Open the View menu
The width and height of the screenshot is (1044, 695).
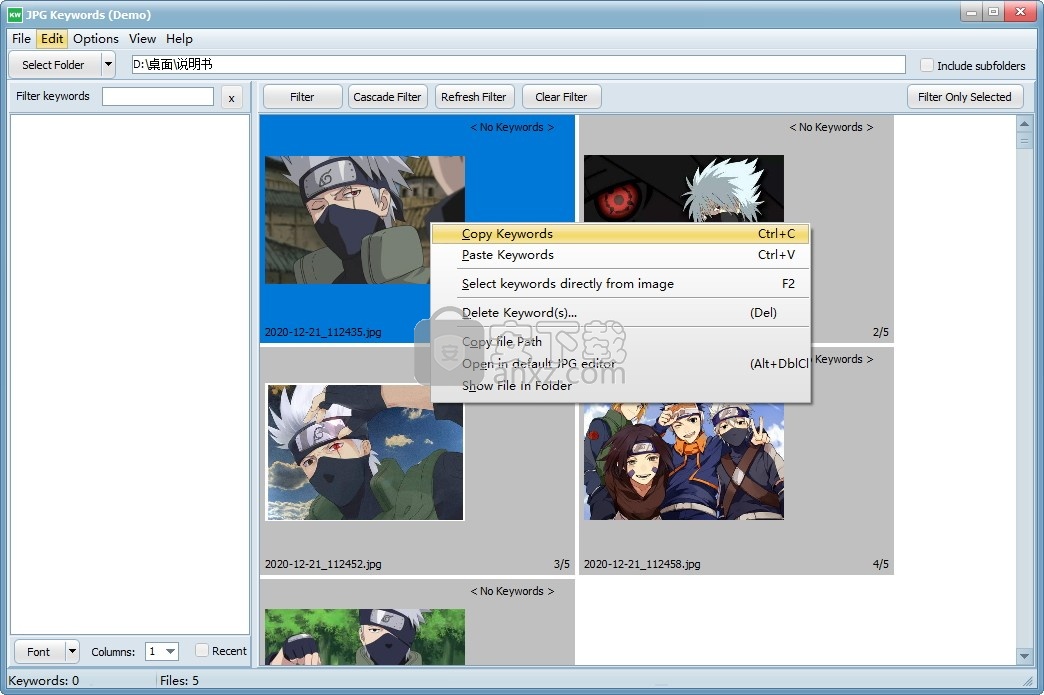point(142,39)
